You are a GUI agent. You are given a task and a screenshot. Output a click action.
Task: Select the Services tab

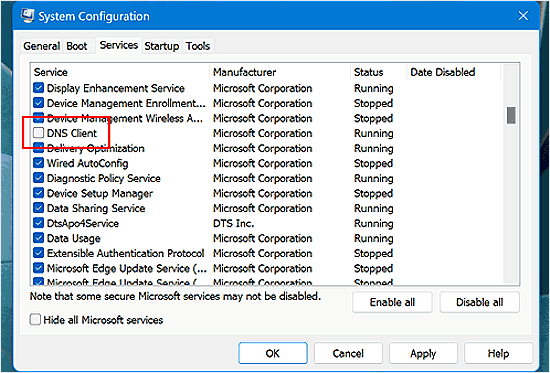tap(119, 45)
